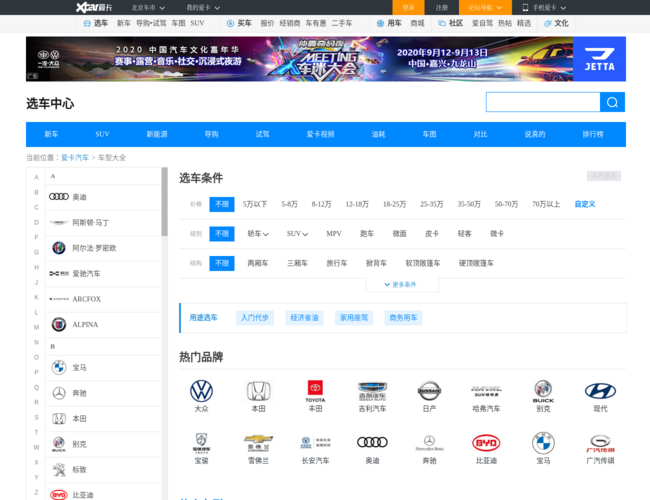Open the 北京车市 city dropdown
Viewport: 650px width, 500px height.
click(148, 7)
